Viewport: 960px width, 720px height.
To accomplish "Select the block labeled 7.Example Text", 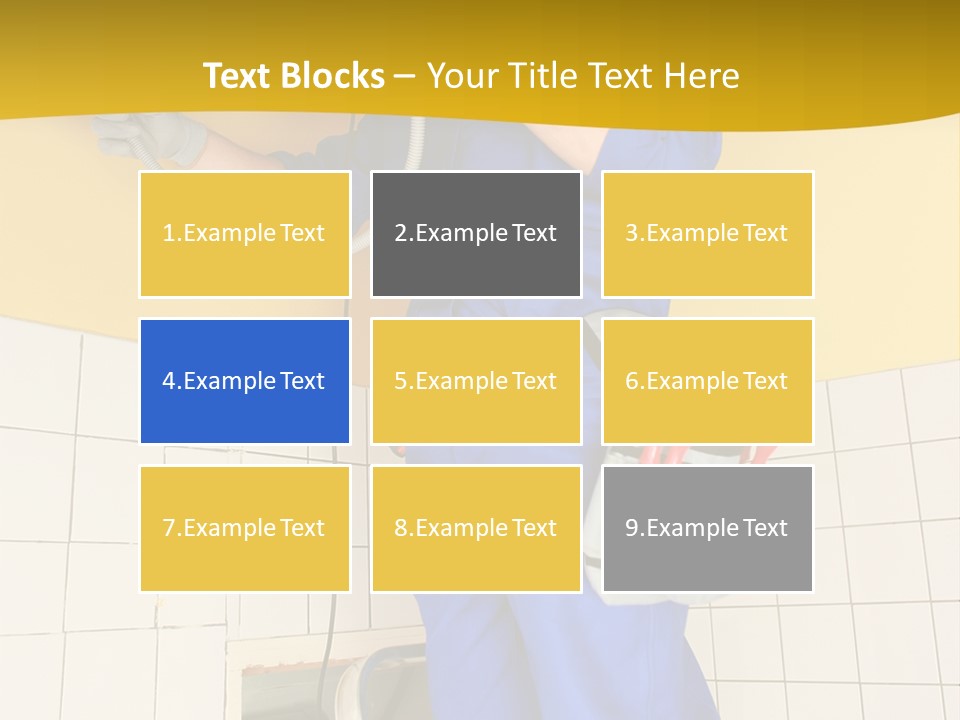I will (x=244, y=528).
